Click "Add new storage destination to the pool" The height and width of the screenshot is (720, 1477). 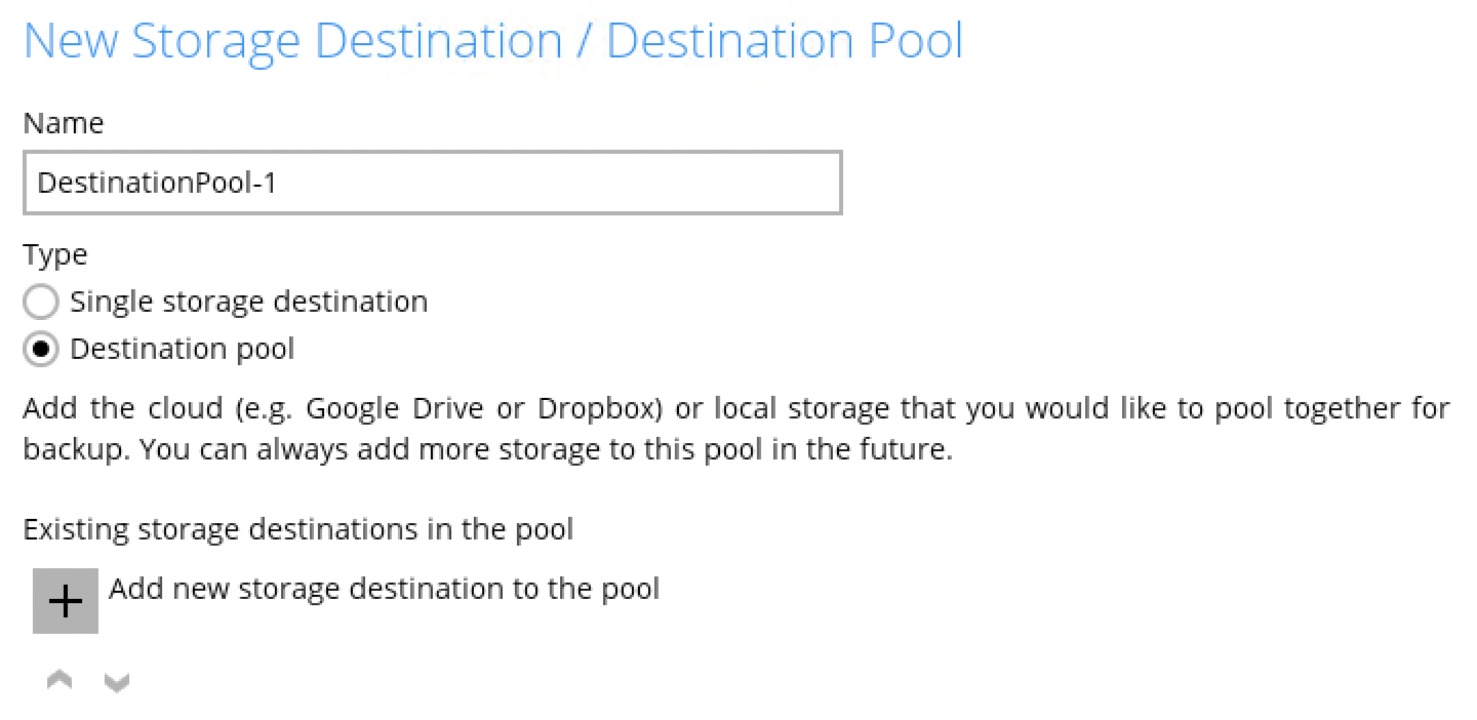pyautogui.click(x=384, y=588)
